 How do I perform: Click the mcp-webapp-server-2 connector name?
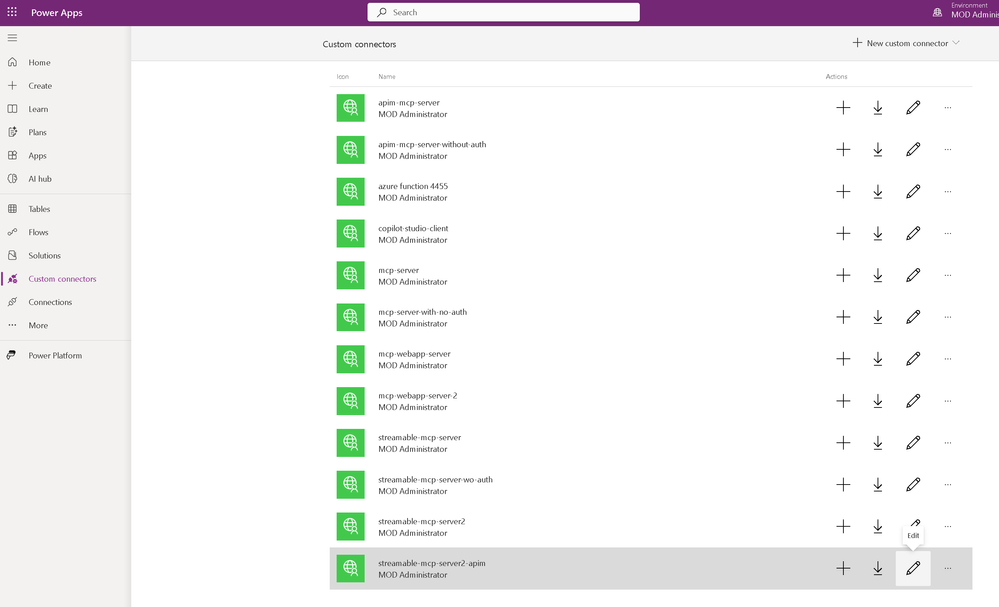coord(417,396)
